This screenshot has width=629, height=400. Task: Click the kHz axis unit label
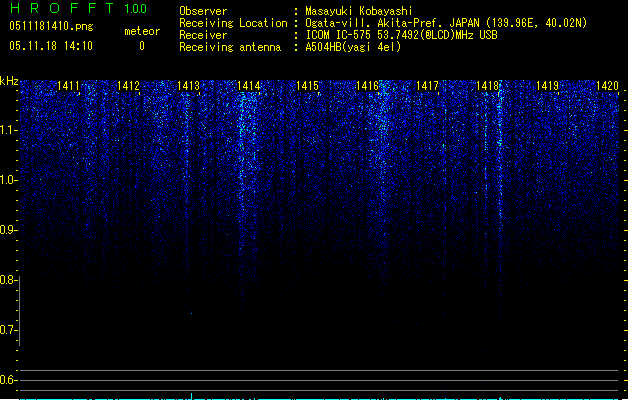pyautogui.click(x=9, y=81)
